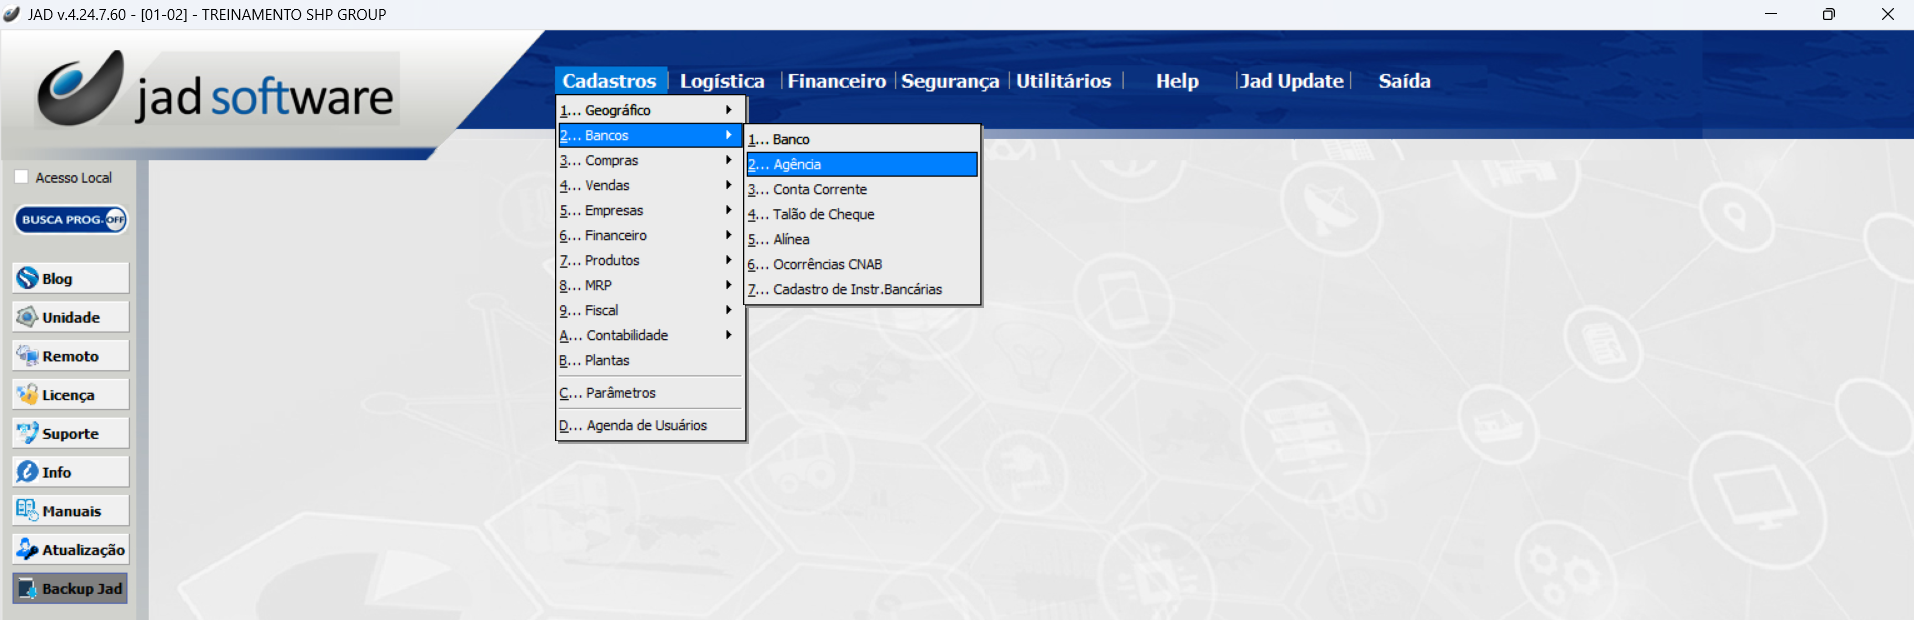
Task: Click the Atualização update icon
Action: 27,549
